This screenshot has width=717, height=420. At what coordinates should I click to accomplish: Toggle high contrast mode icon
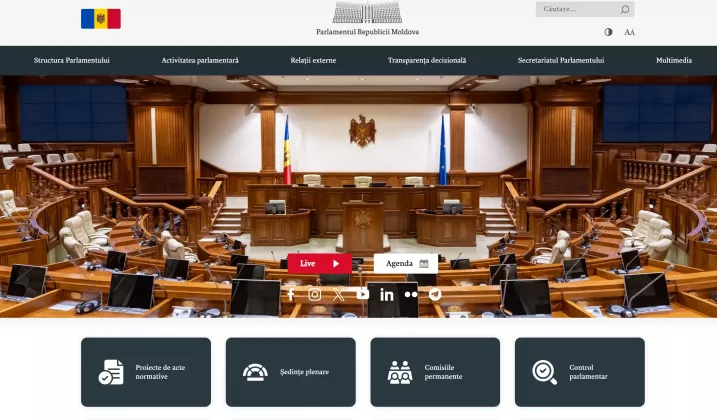click(608, 32)
